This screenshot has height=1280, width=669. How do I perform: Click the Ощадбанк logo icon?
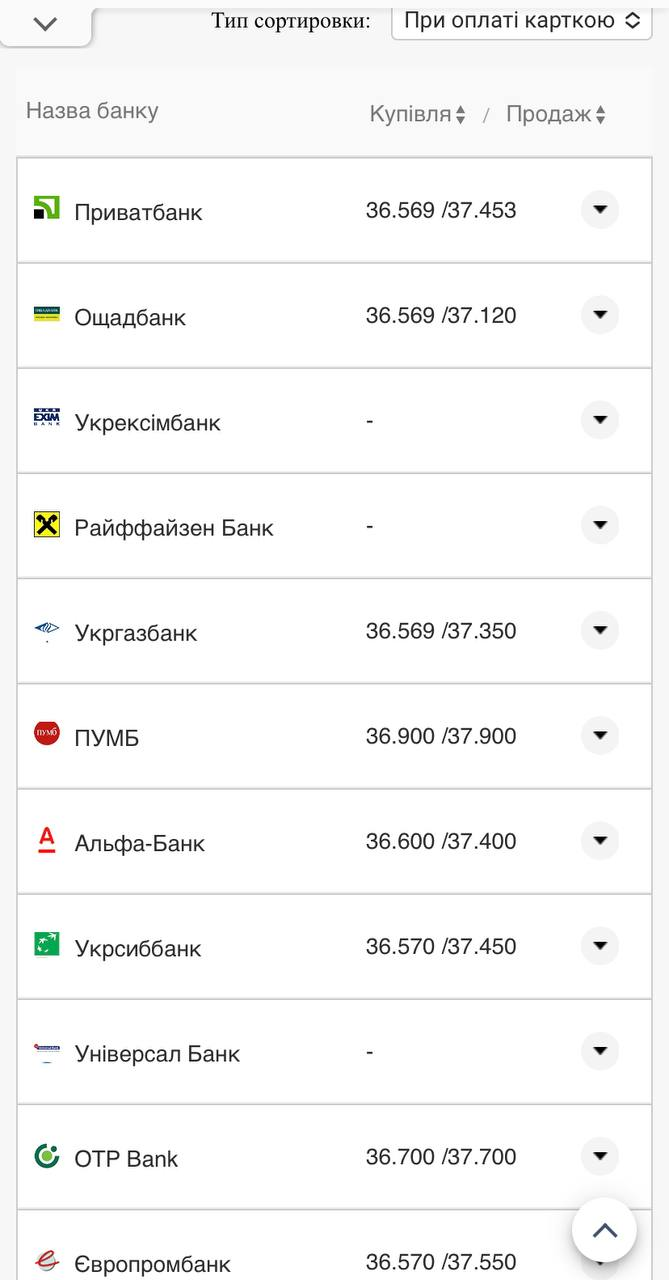(x=47, y=315)
